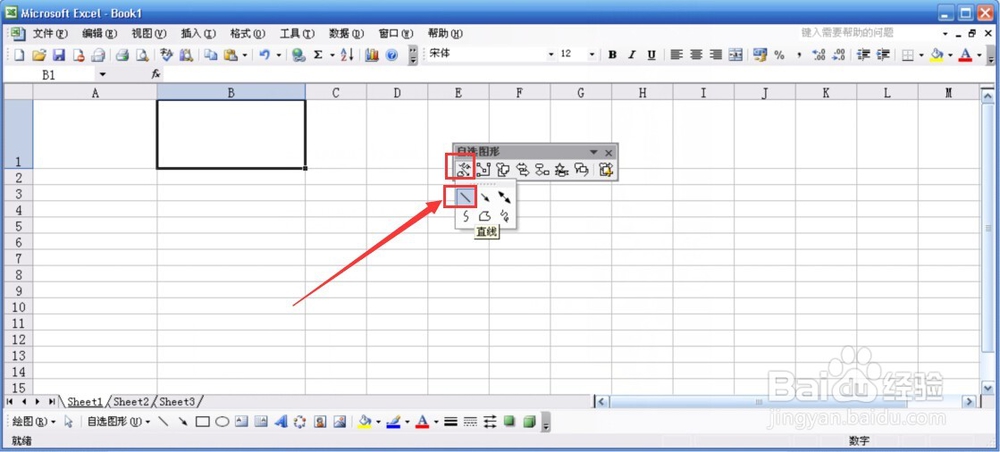1000x452 pixels.
Task: Click Decrease Decimal icon
Action: (x=839, y=55)
